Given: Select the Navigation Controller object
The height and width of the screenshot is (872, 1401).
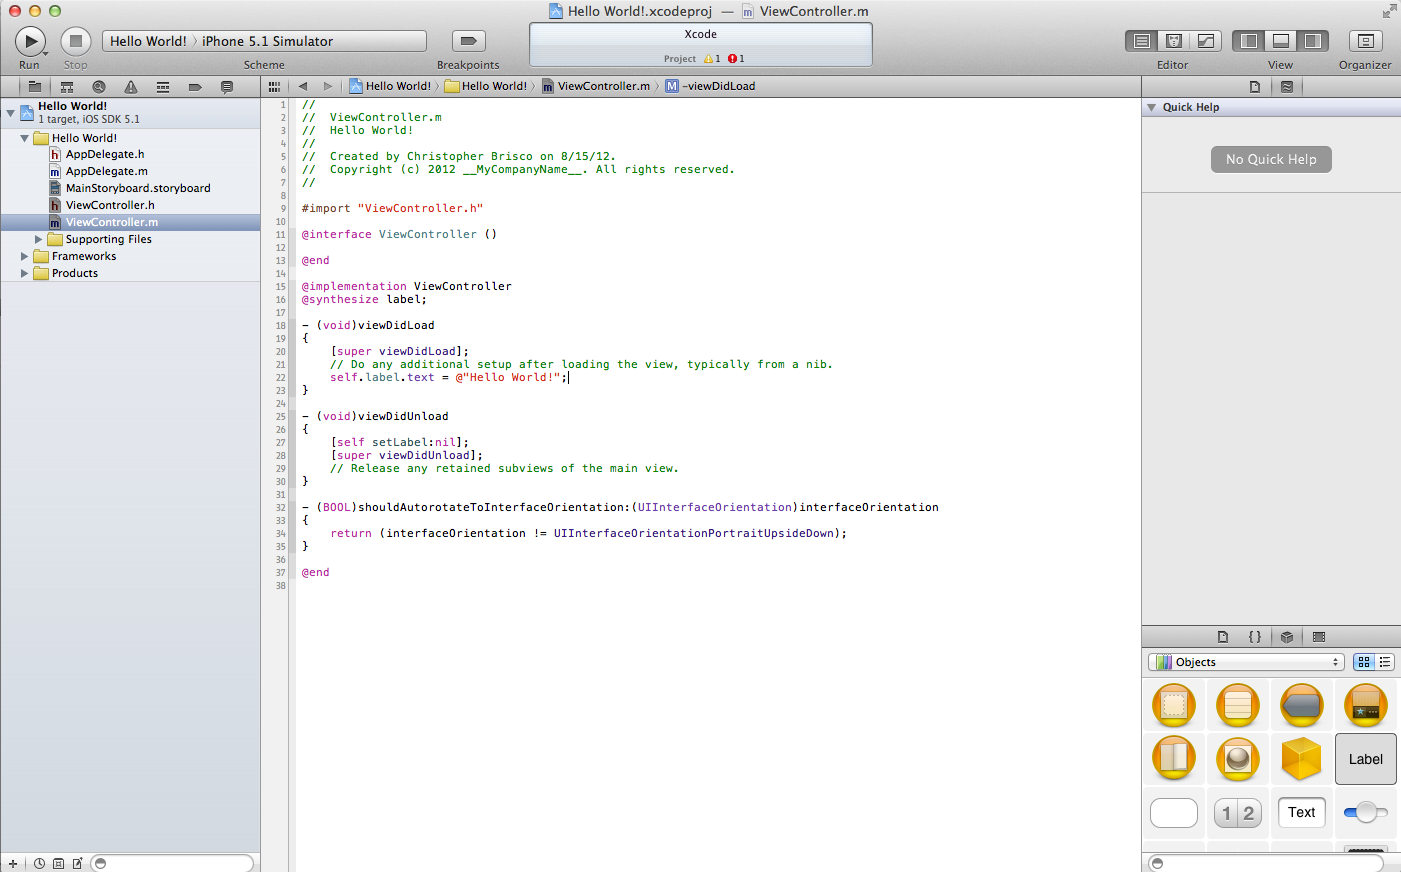Looking at the screenshot, I should [1302, 705].
